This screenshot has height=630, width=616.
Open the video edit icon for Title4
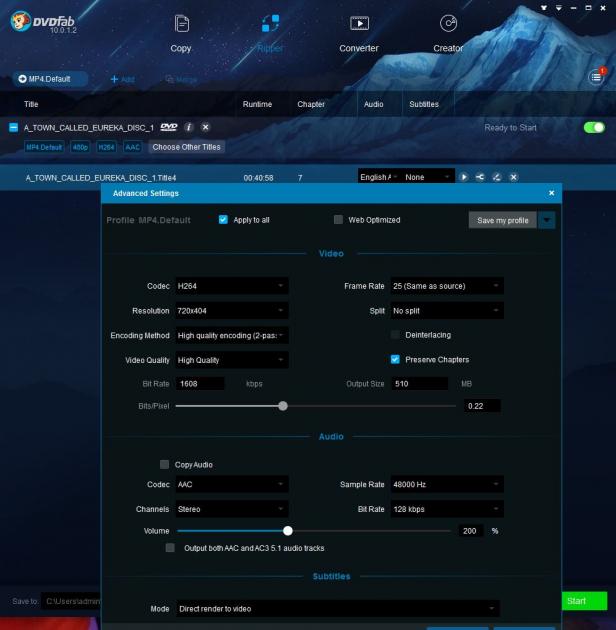497,177
